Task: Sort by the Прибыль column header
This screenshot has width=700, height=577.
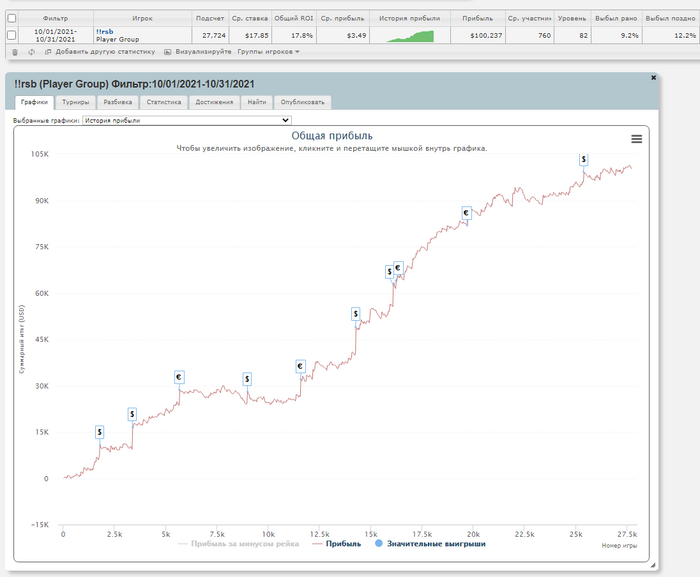Action: pyautogui.click(x=478, y=18)
